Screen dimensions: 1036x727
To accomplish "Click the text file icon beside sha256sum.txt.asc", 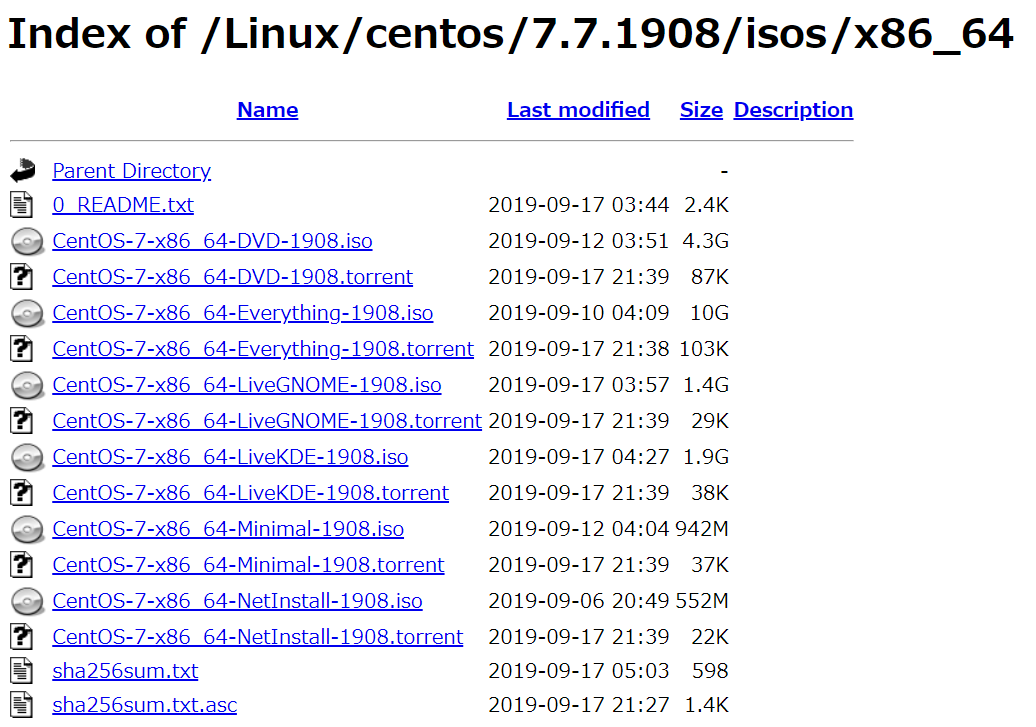I will pos(27,705).
